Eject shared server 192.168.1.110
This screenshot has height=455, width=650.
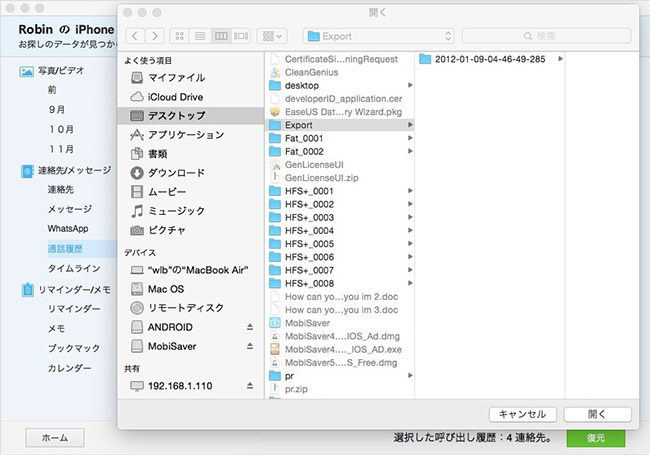tap(250, 386)
